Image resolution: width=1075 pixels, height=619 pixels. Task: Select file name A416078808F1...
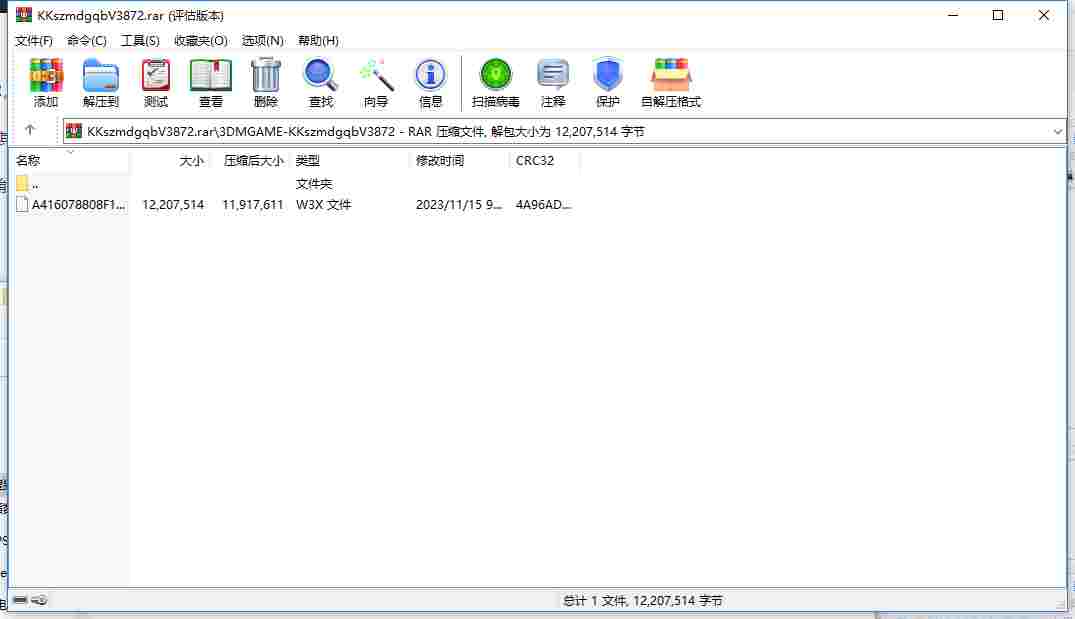click(79, 204)
